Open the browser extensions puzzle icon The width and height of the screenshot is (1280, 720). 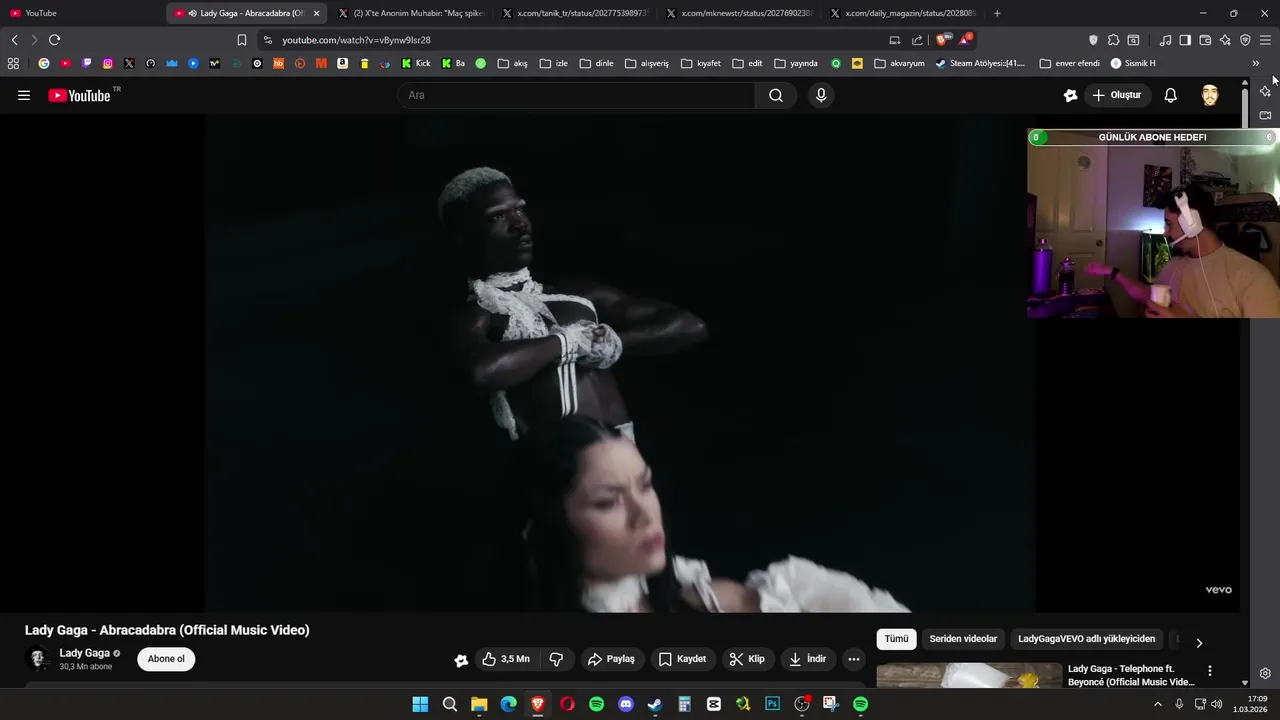(1113, 40)
